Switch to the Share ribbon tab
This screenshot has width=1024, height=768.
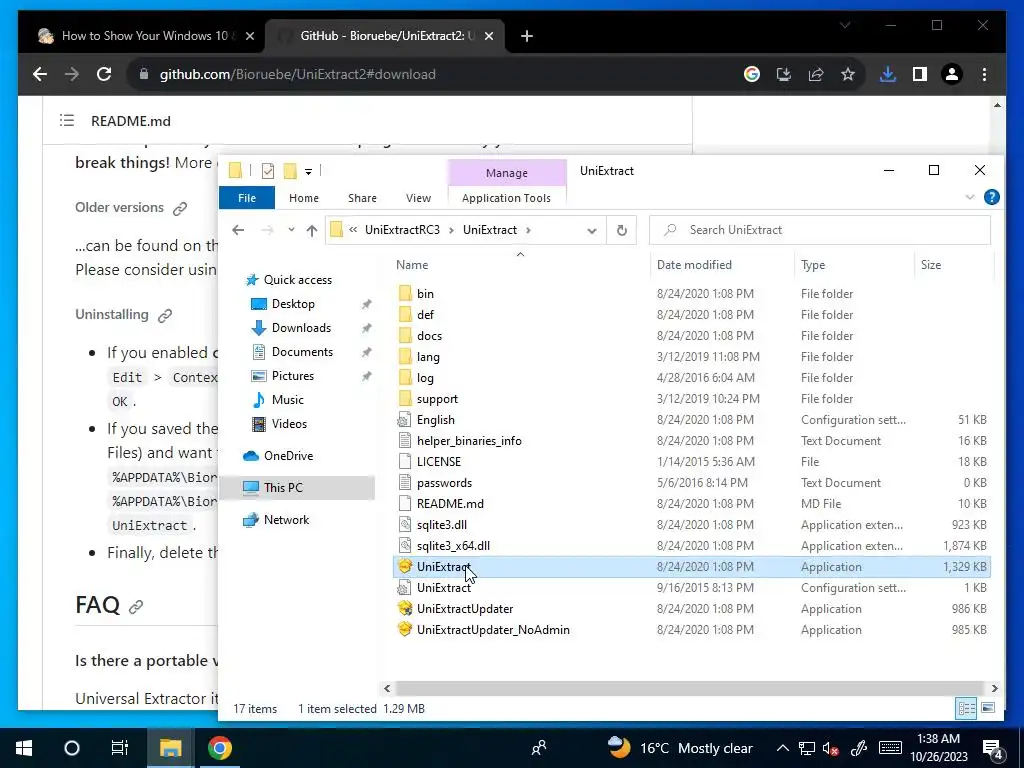click(x=362, y=198)
